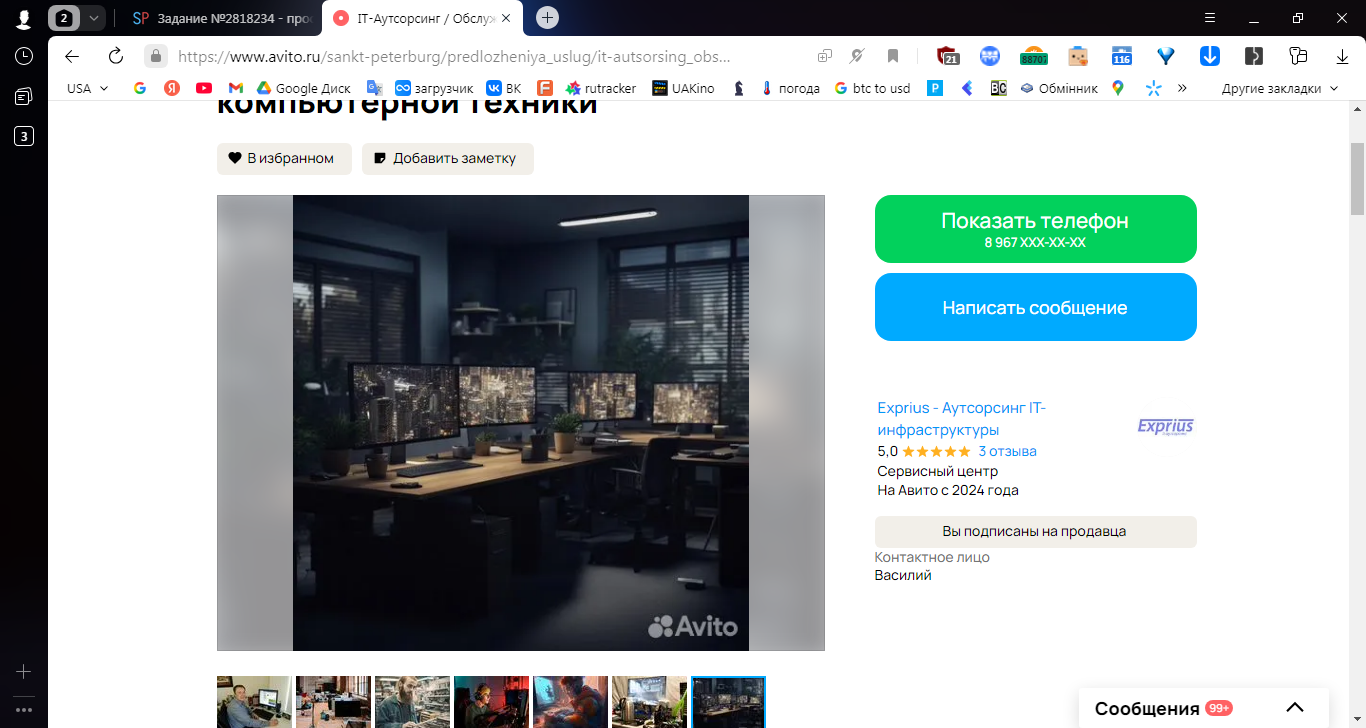Open the Google bookmark icon
1366x728 pixels.
coord(140,88)
